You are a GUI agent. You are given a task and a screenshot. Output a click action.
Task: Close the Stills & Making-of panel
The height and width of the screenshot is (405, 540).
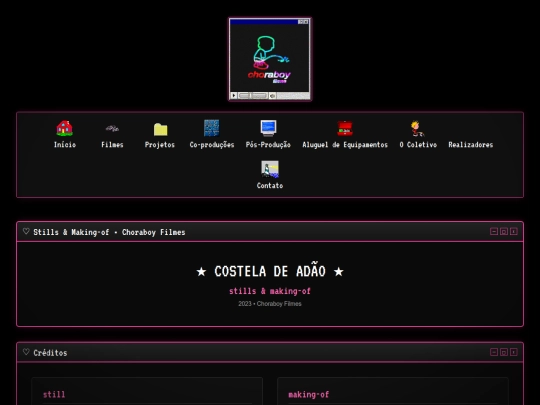click(x=514, y=231)
